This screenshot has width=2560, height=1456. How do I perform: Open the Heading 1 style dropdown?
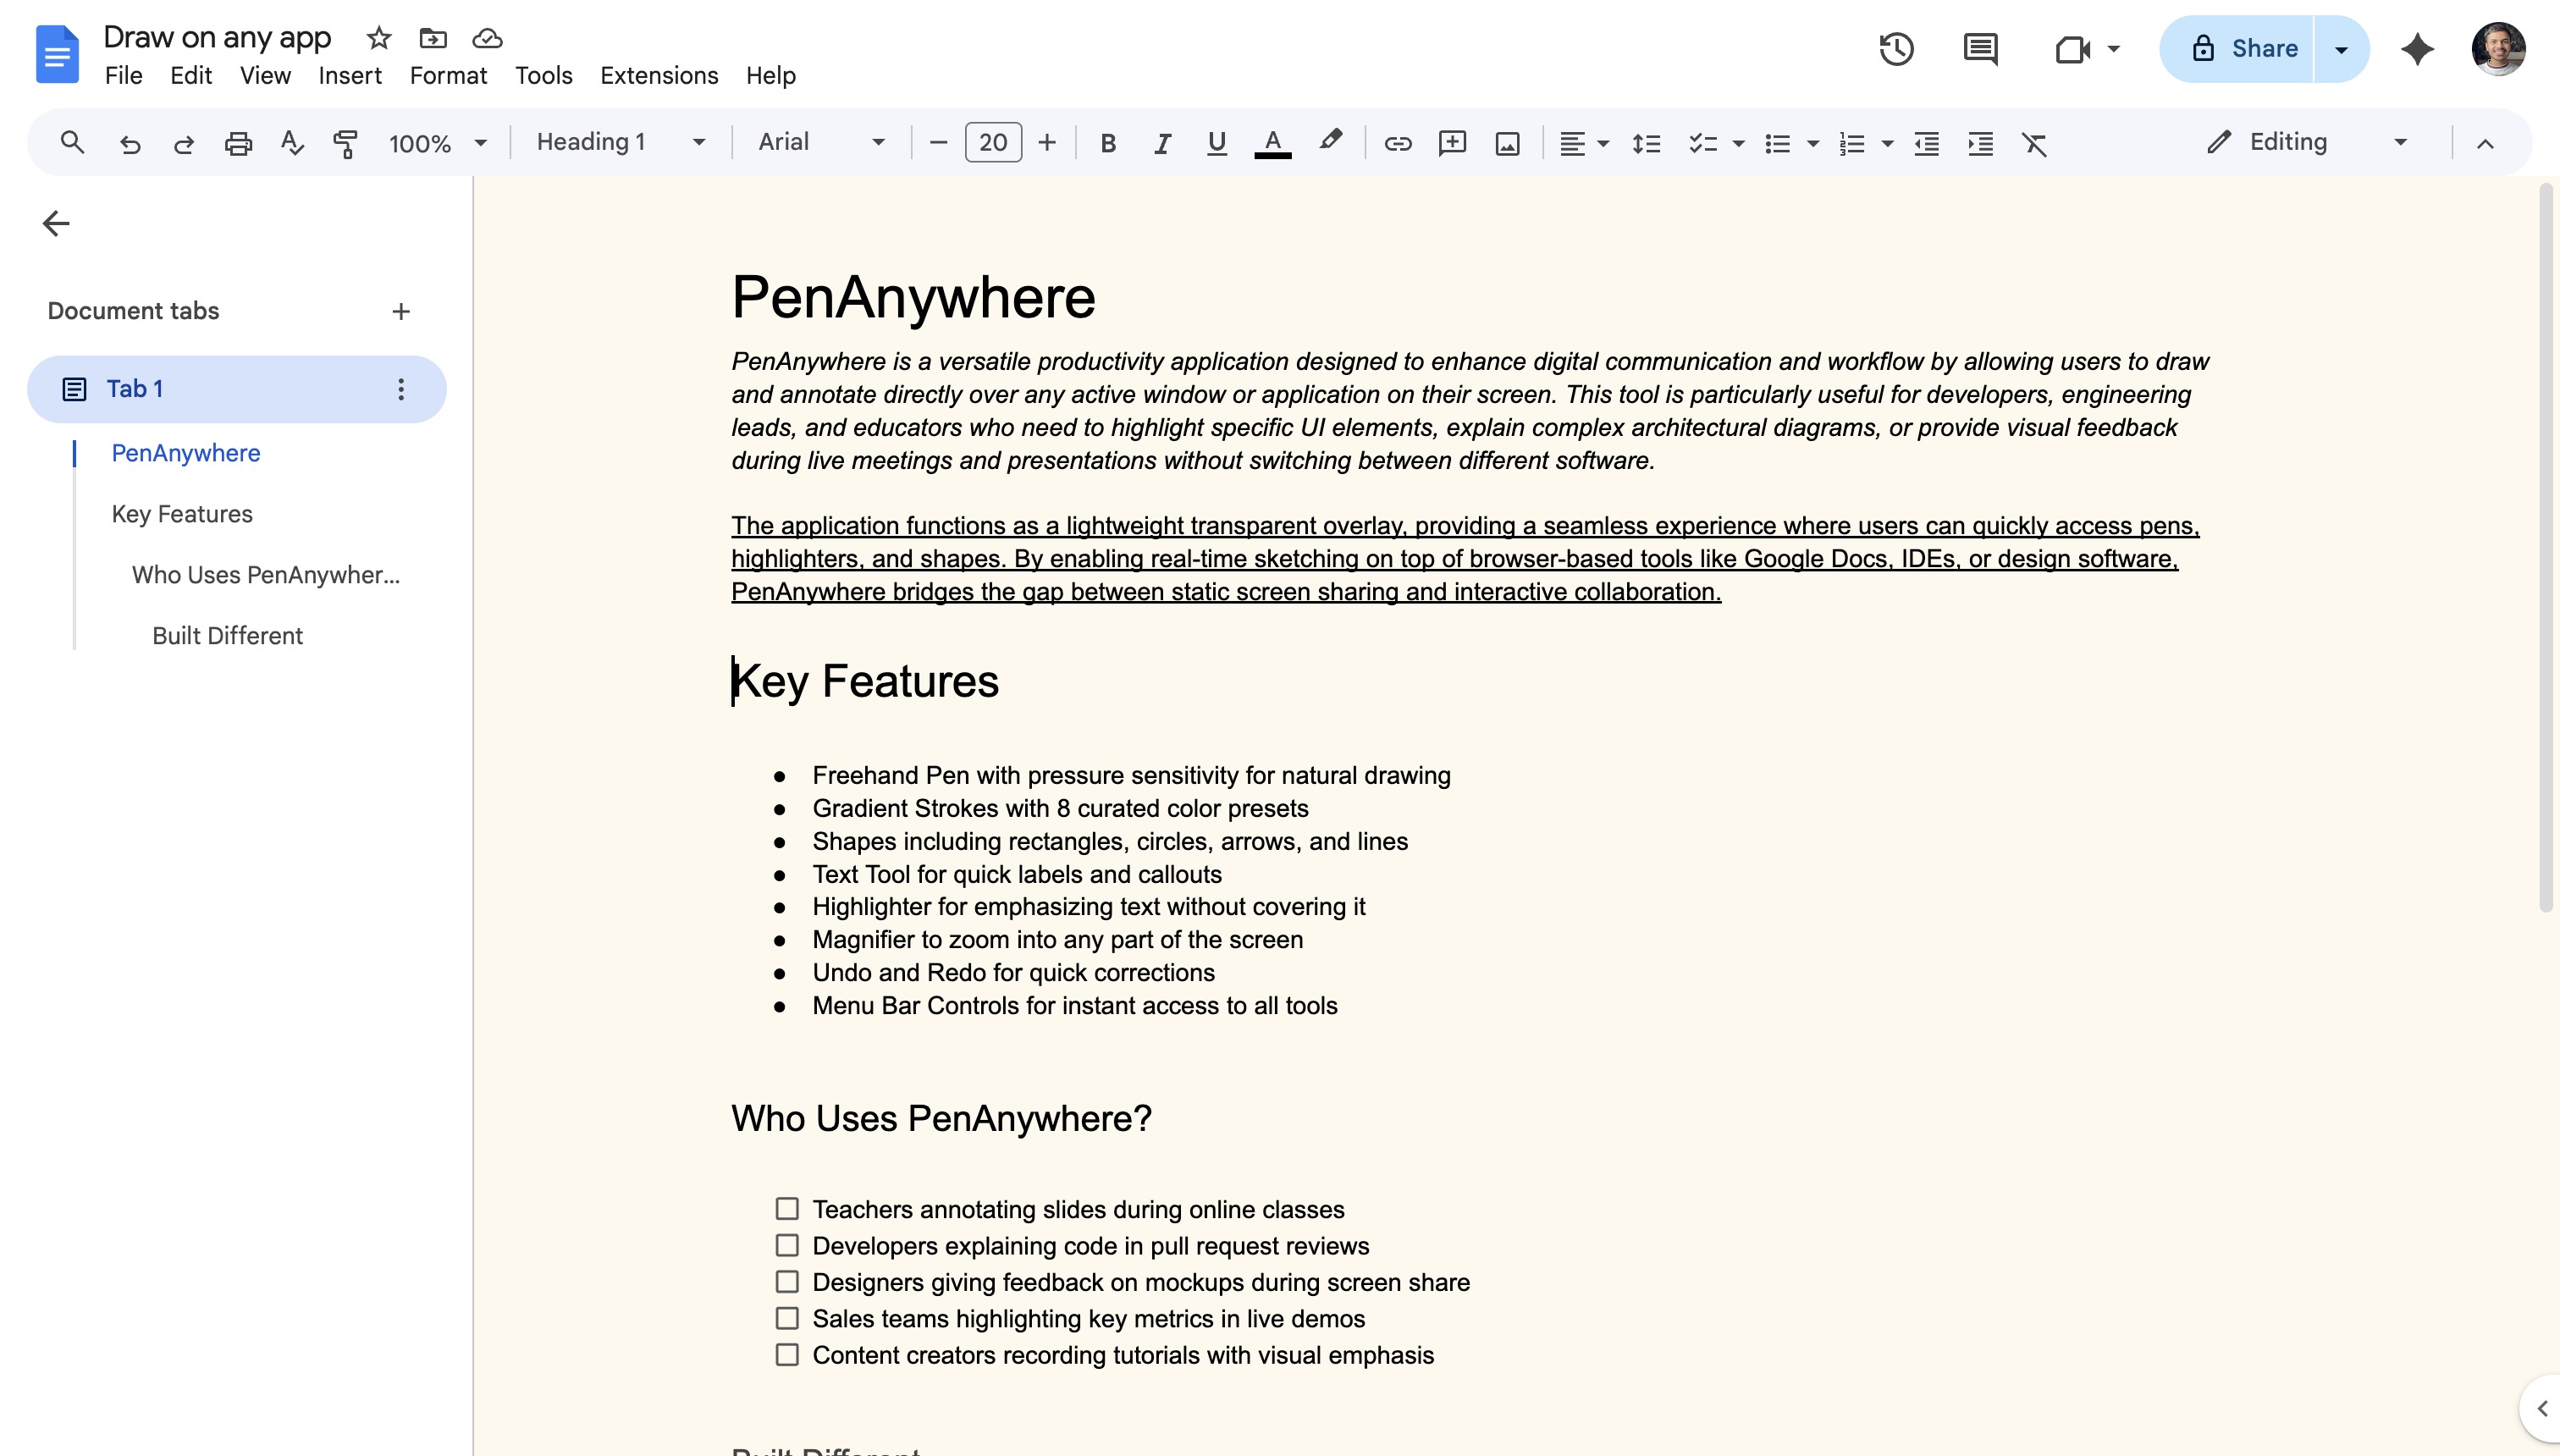click(x=620, y=143)
